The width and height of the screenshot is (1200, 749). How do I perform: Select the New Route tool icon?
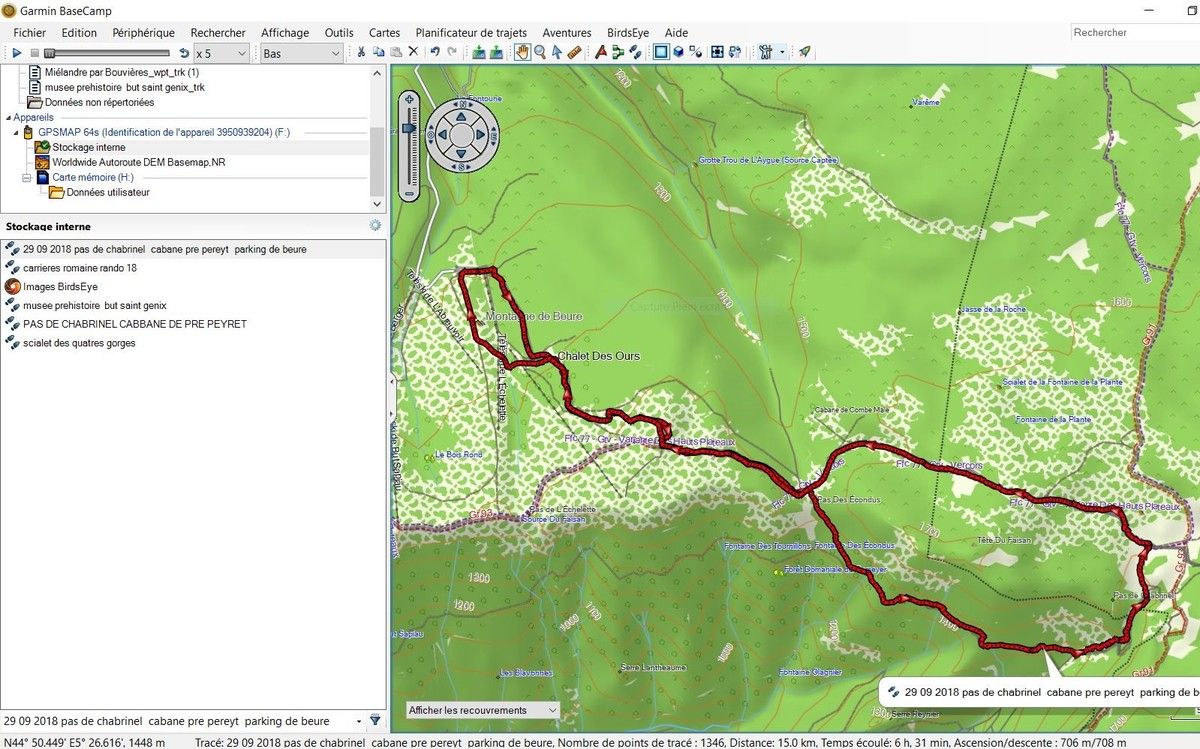pos(601,53)
